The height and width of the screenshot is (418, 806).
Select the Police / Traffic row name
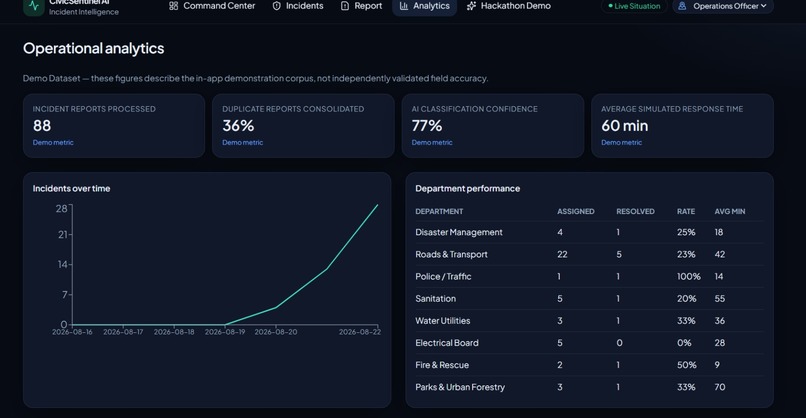tap(443, 277)
